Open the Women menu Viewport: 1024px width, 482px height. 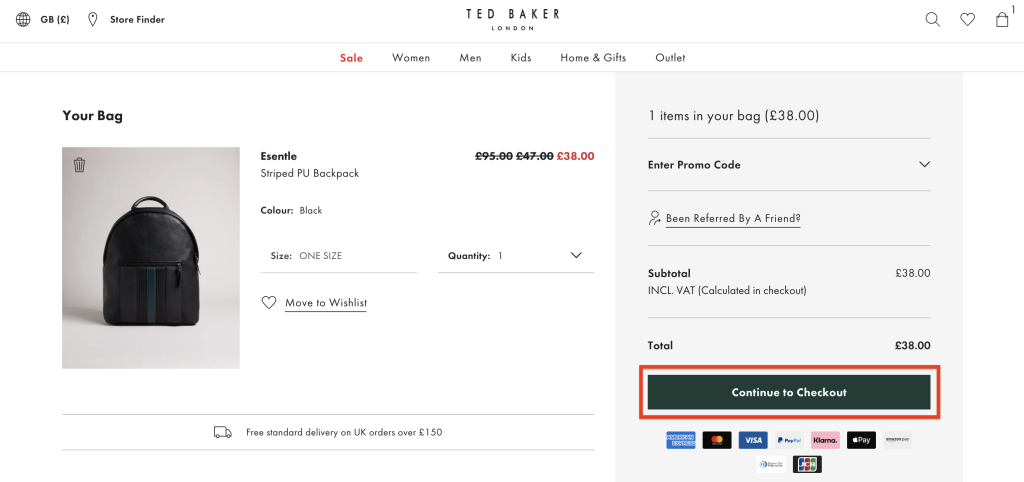point(411,57)
